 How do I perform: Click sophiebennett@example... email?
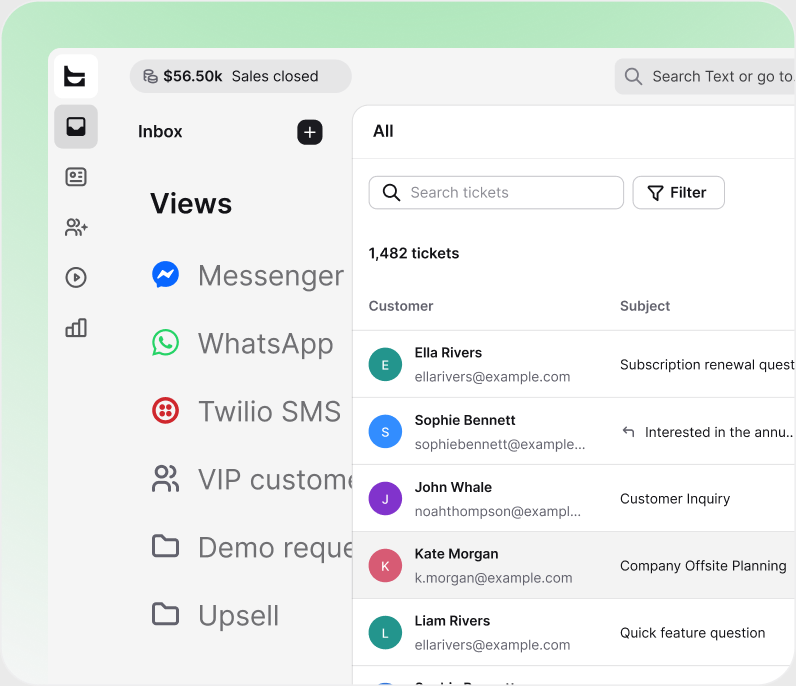point(500,444)
